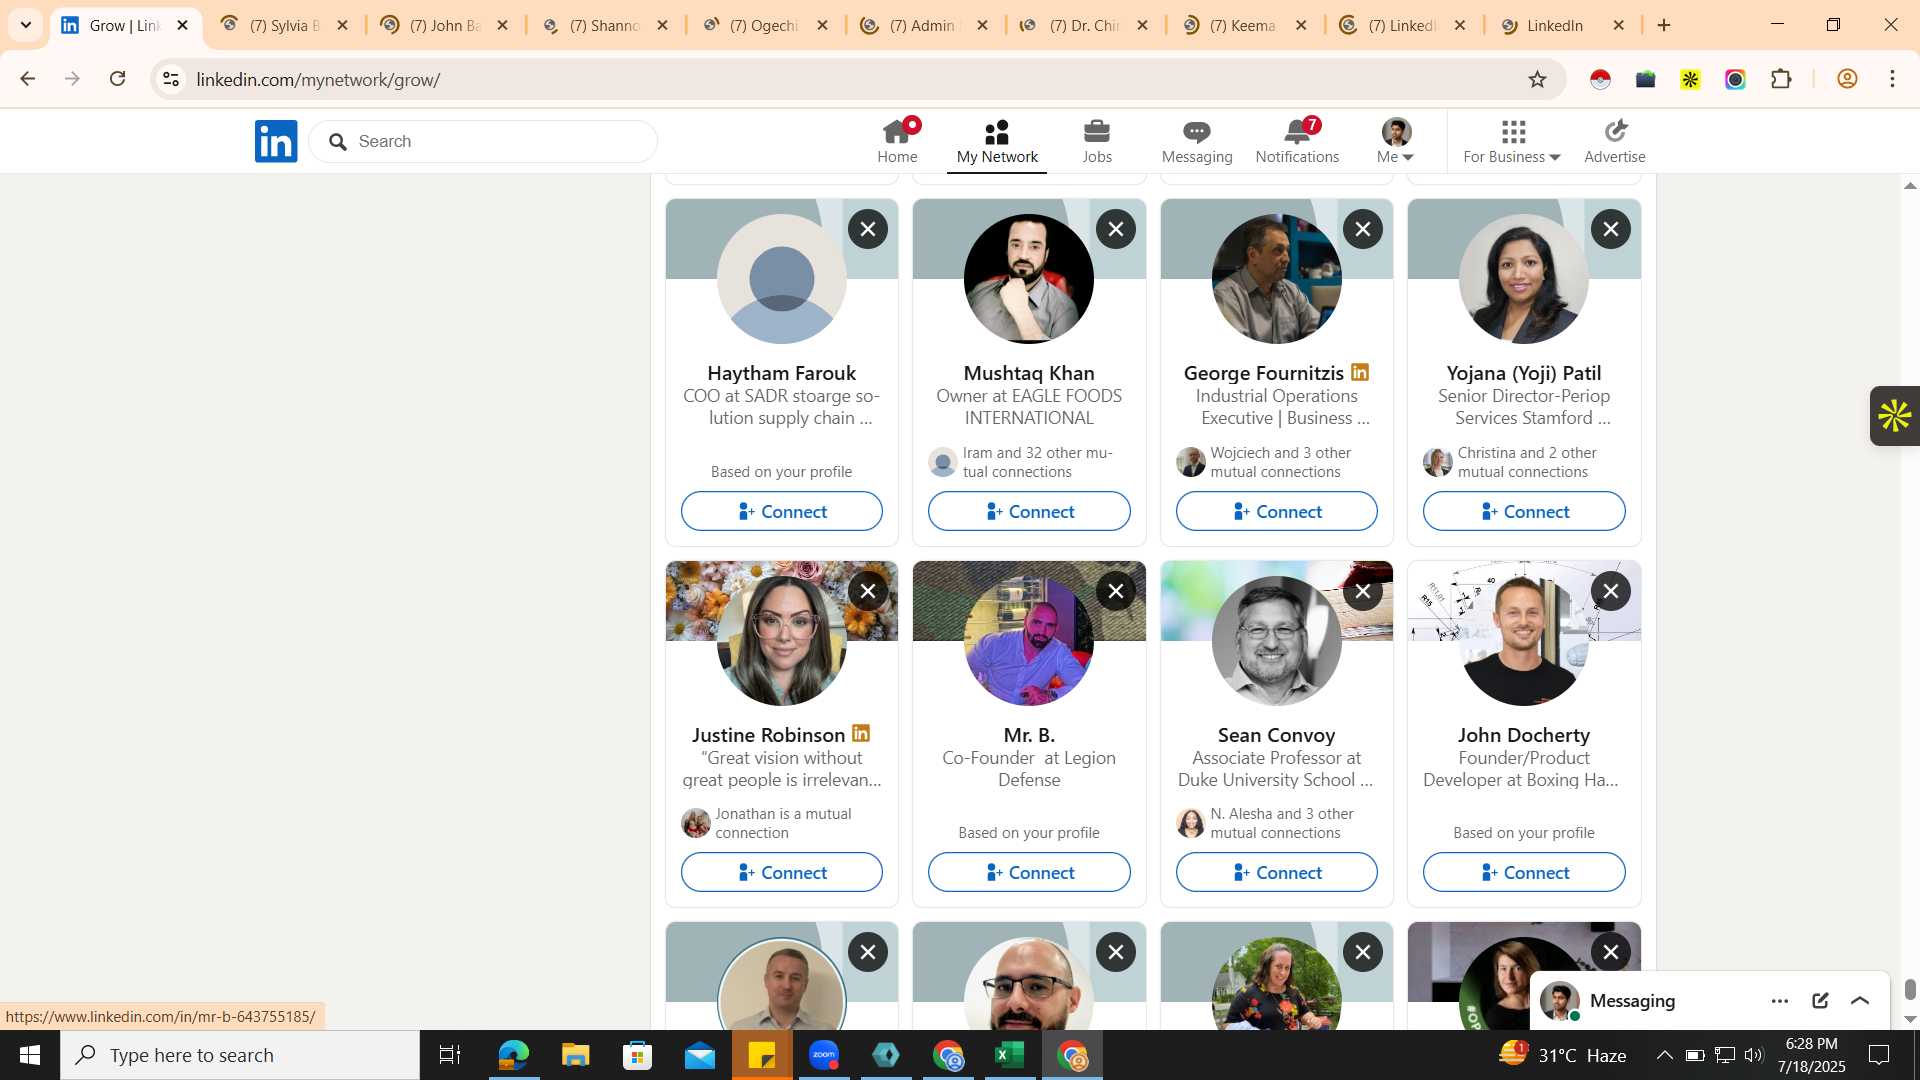The image size is (1920, 1080).
Task: Click the address bar URL
Action: (318, 79)
